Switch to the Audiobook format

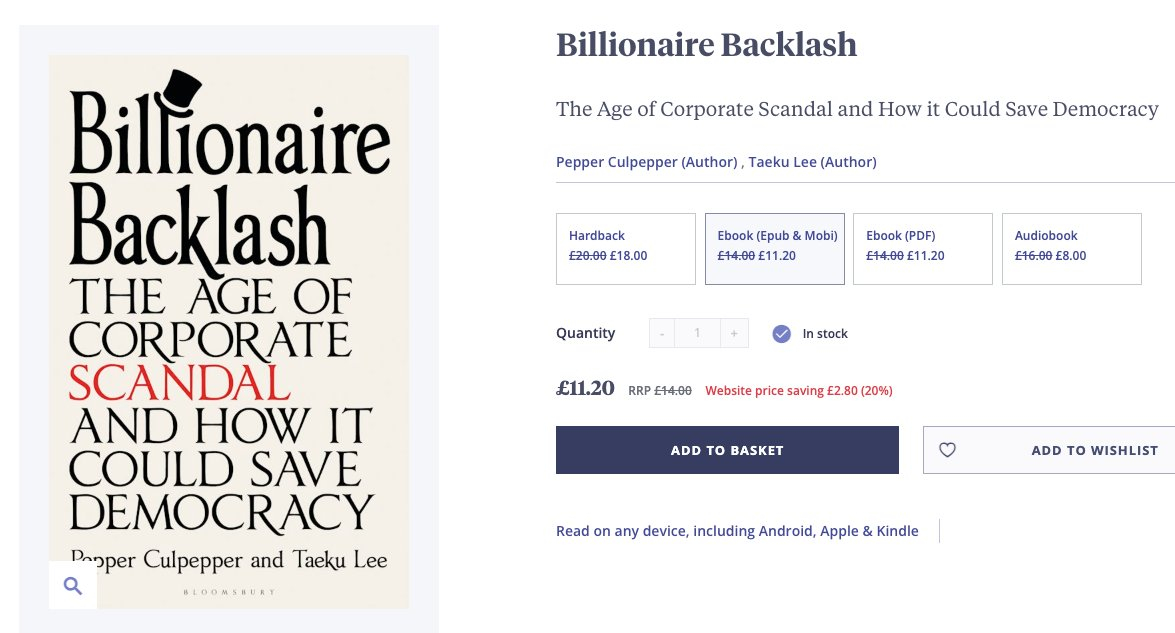(1071, 248)
